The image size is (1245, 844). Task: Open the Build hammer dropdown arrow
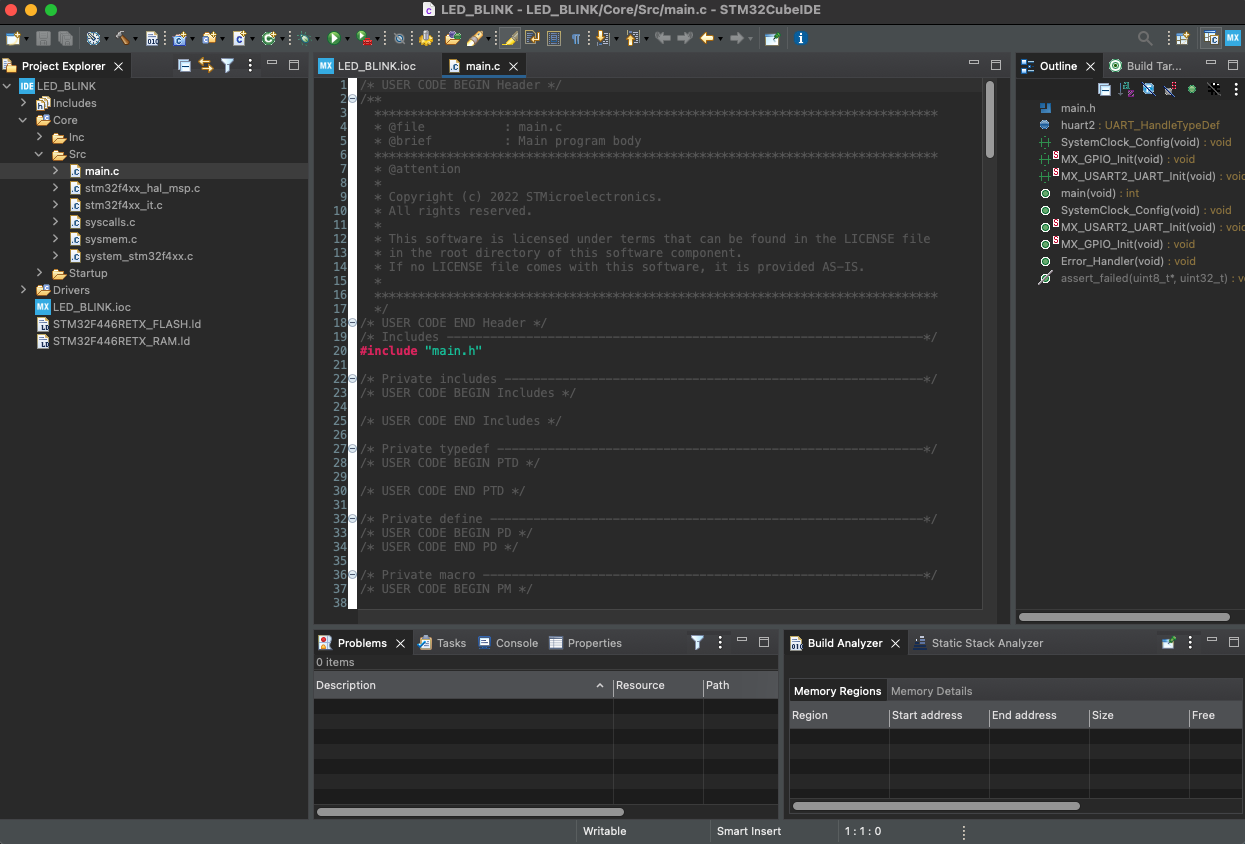136,38
